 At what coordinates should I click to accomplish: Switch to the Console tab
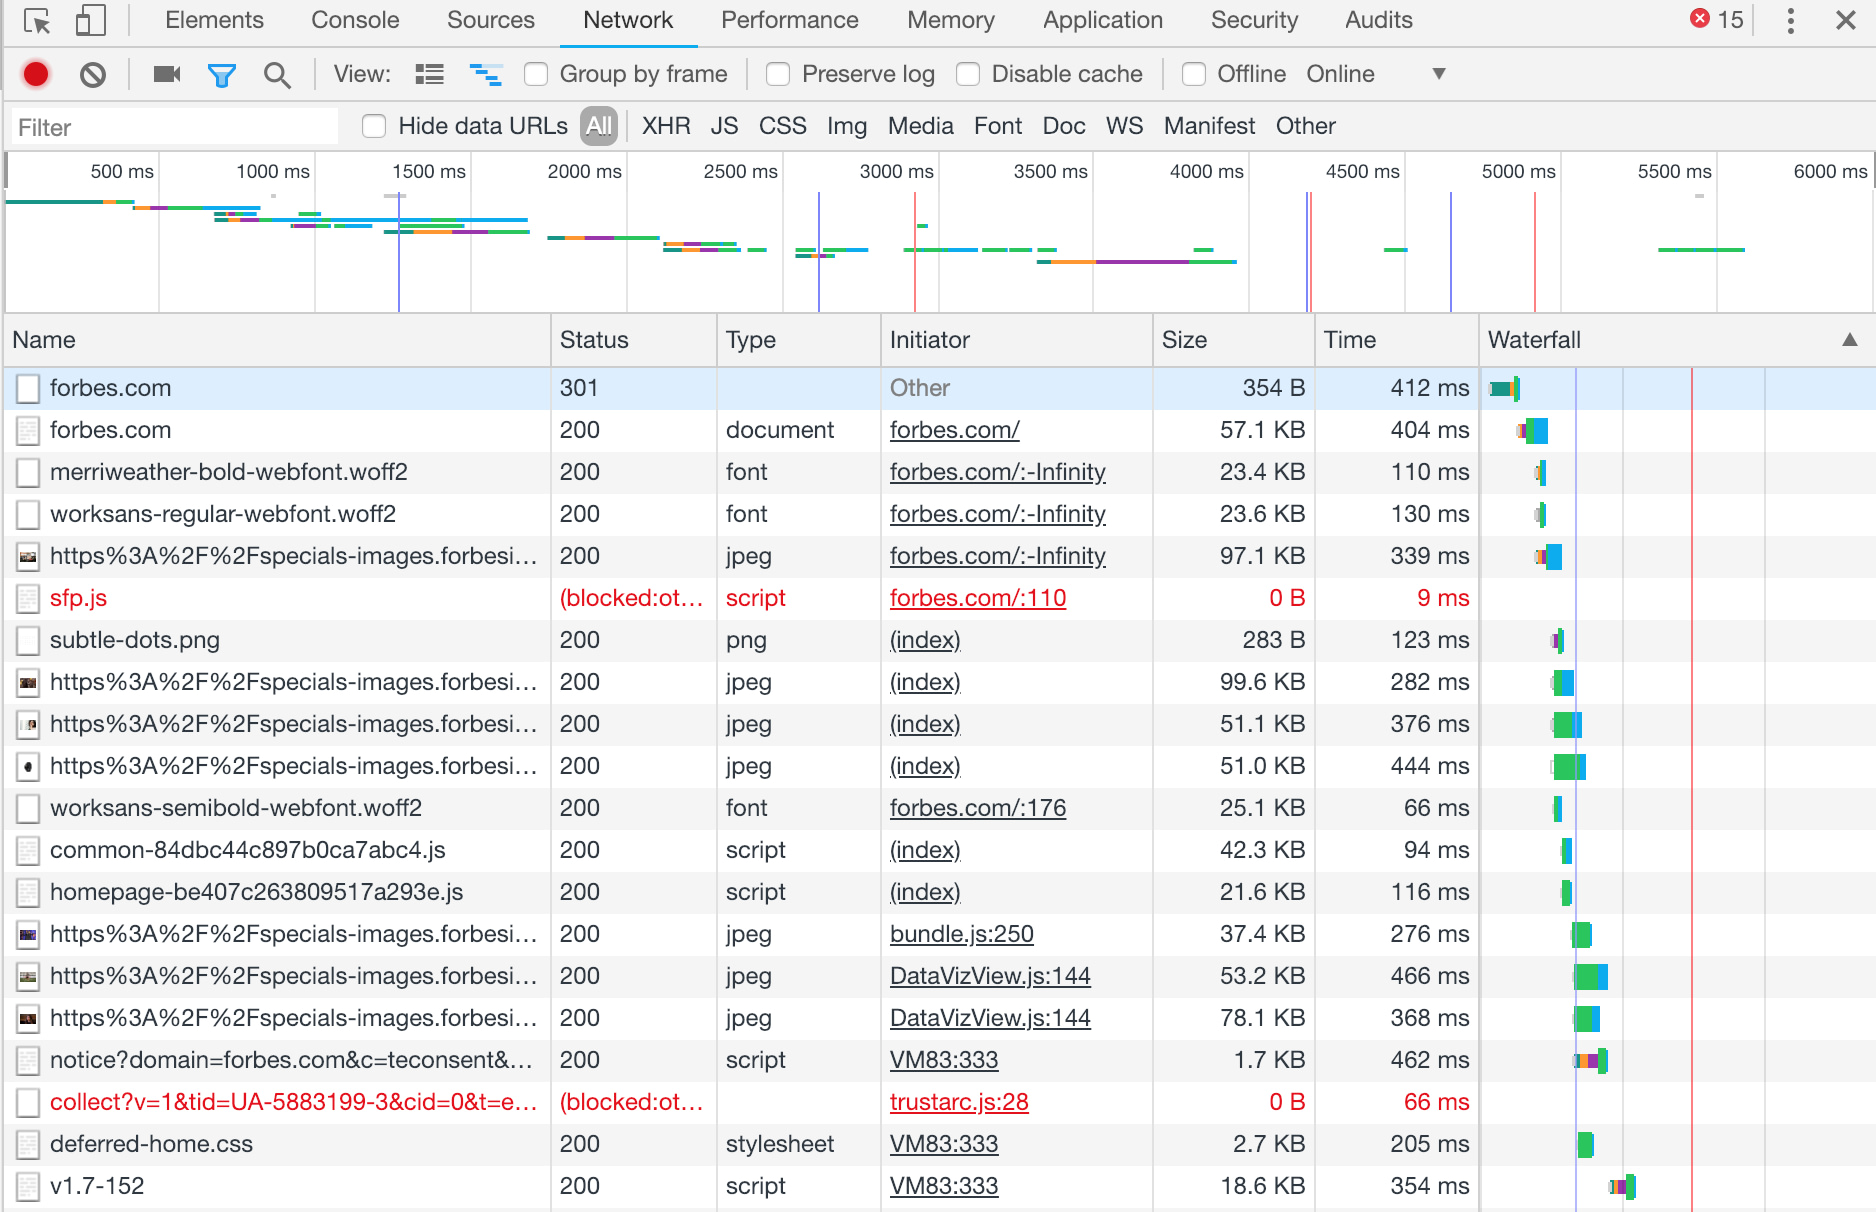[x=355, y=21]
